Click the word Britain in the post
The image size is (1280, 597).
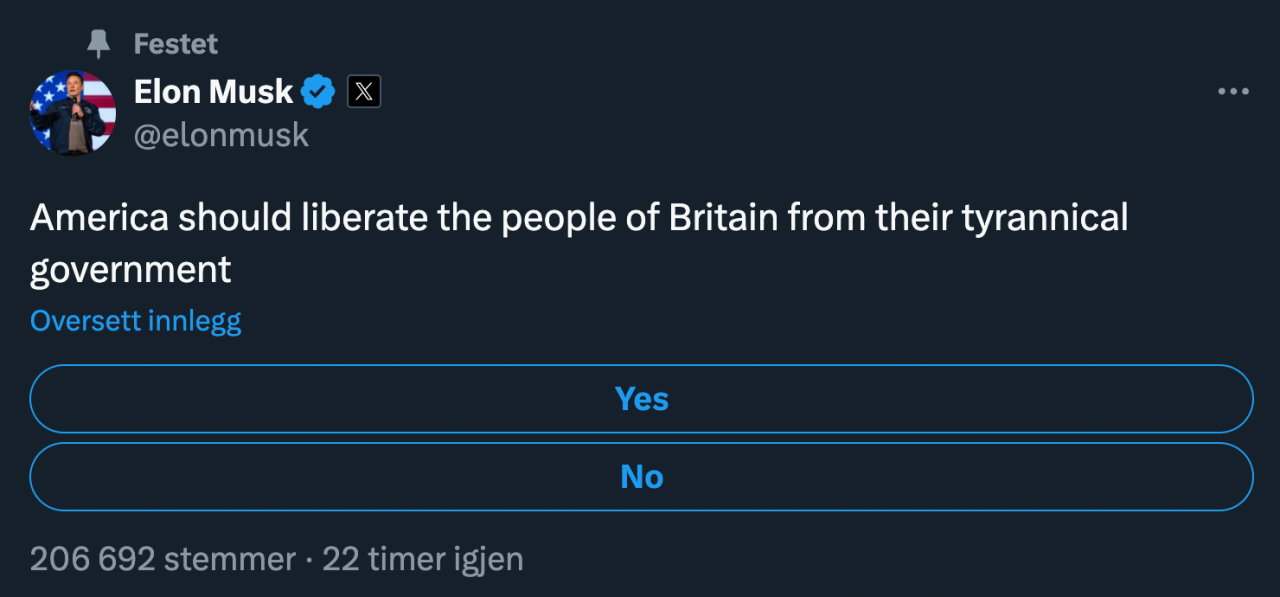tap(723, 217)
